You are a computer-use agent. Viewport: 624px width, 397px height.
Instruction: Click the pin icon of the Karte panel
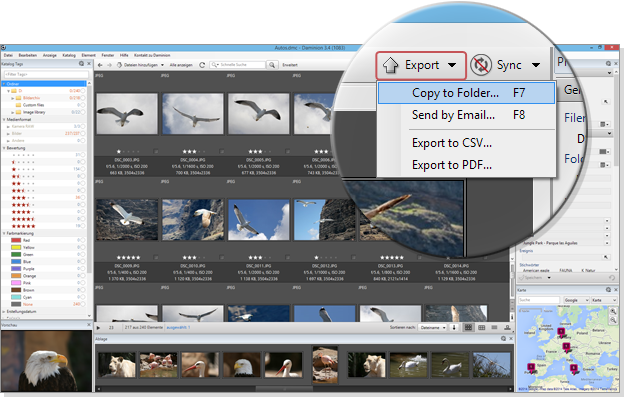tap(608, 290)
